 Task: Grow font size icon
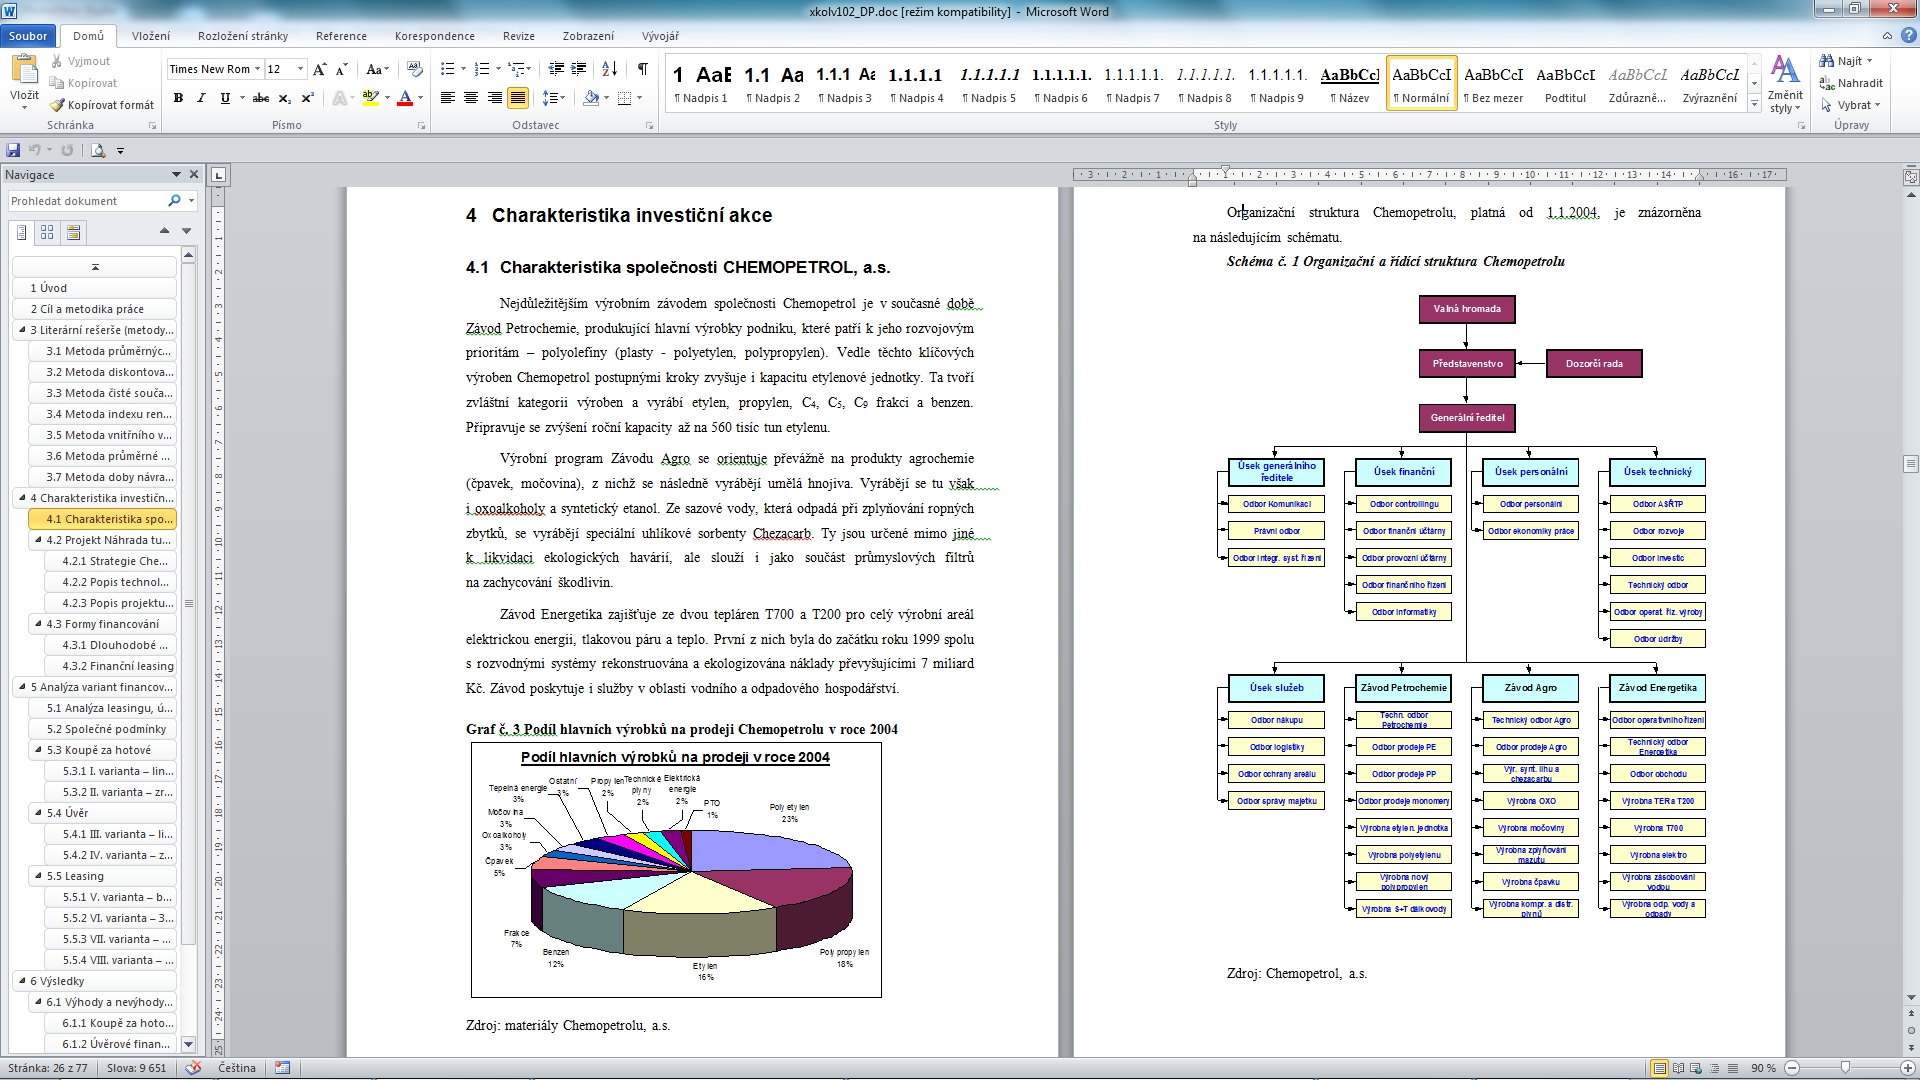click(320, 69)
